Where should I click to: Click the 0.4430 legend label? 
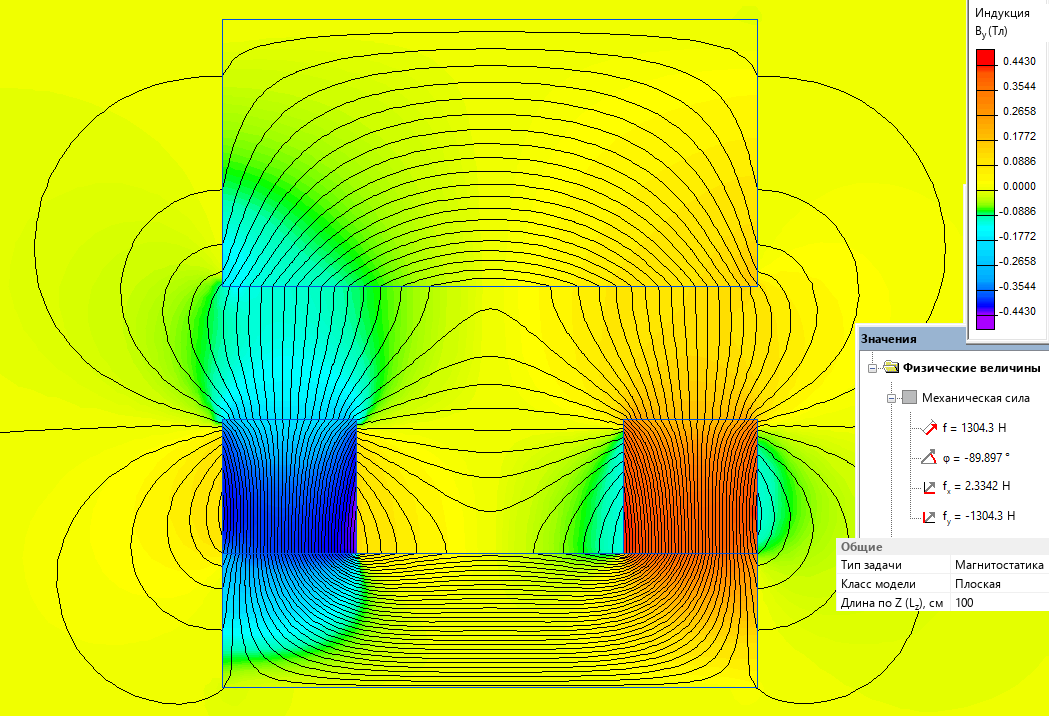[1020, 62]
